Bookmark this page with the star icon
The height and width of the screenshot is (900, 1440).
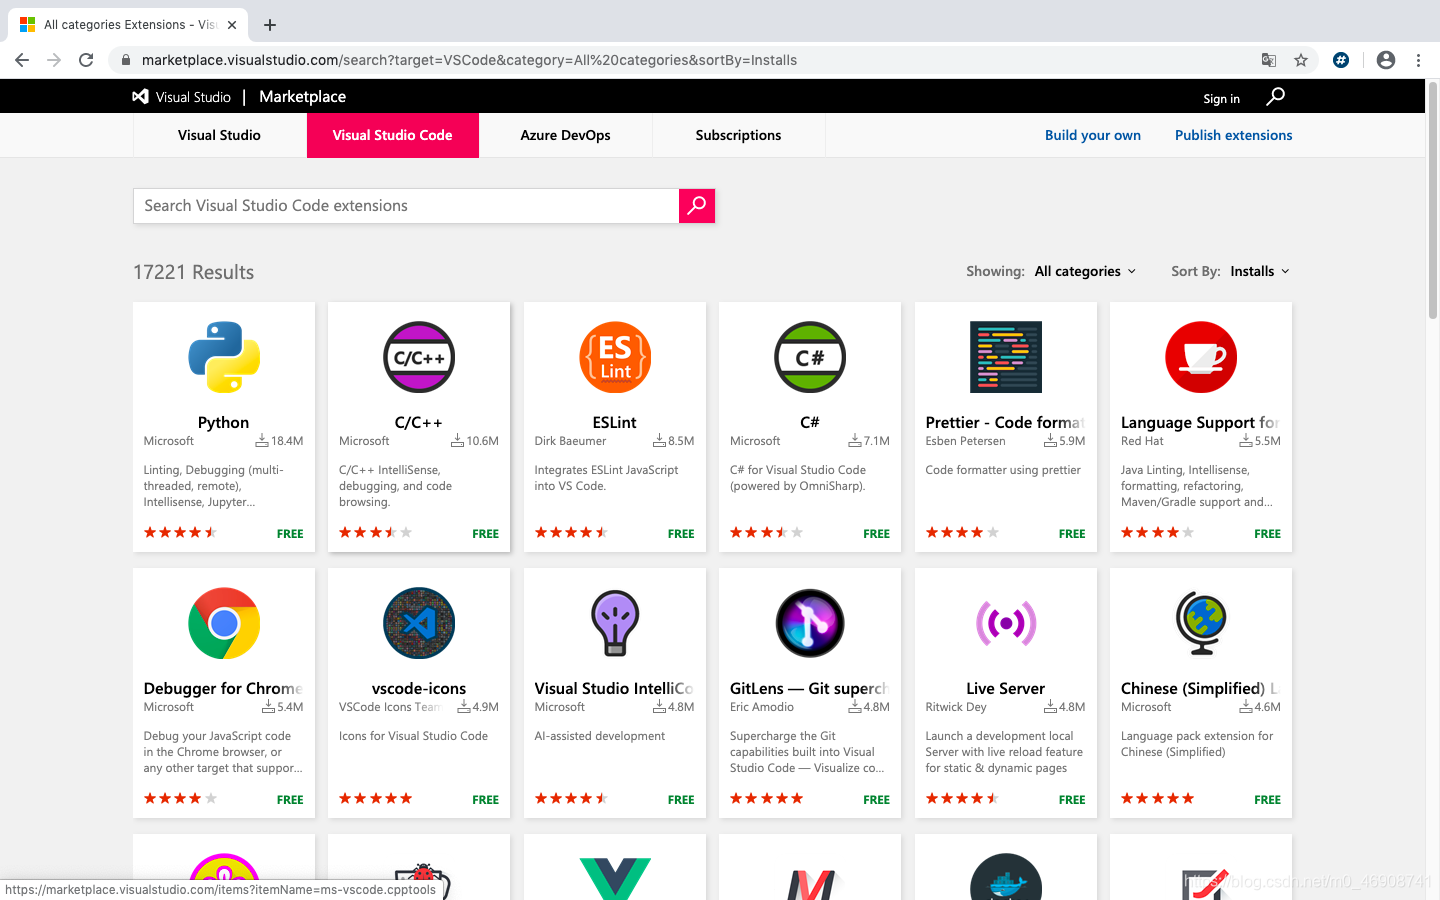point(1301,60)
